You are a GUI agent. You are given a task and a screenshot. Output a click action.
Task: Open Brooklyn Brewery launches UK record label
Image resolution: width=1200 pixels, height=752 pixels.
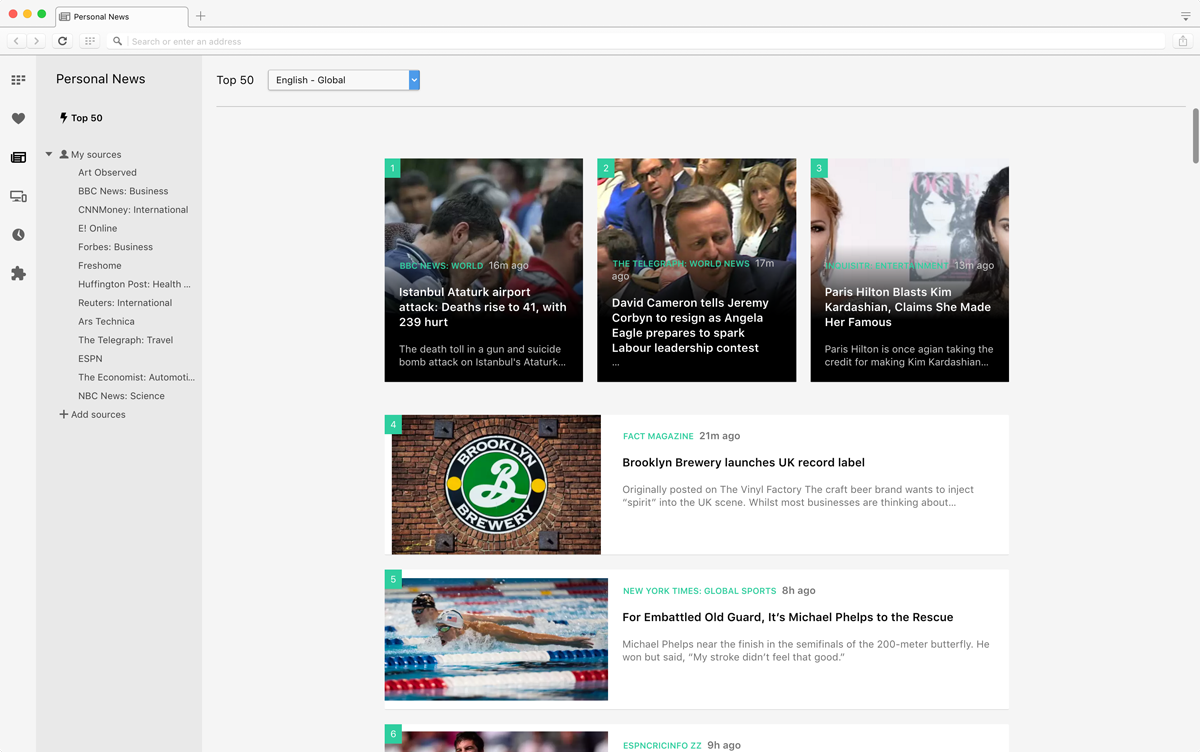[743, 463]
